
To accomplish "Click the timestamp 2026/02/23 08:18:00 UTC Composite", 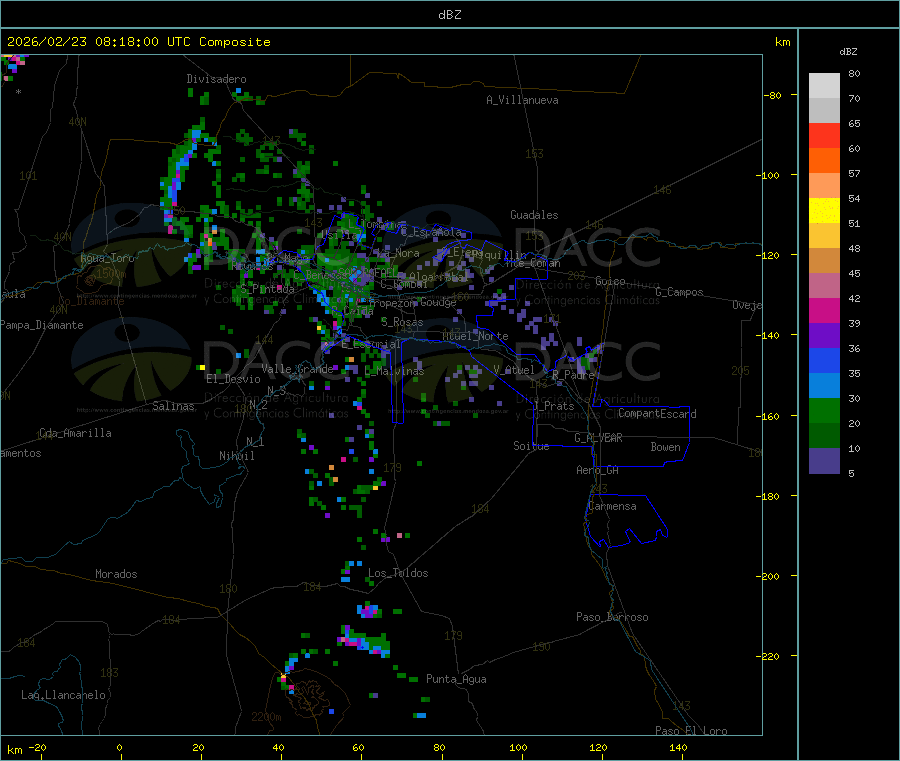I will point(138,42).
